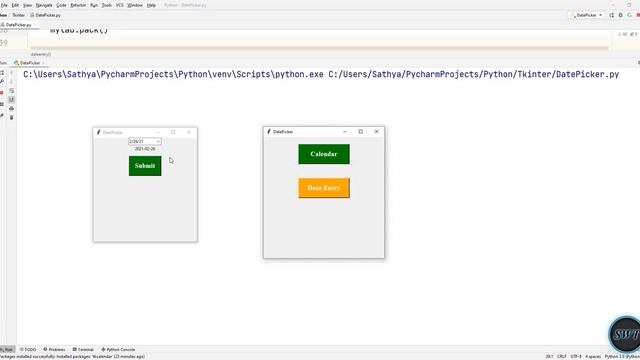This screenshot has height=360, width=640.
Task: Open the Terminal tool window tab
Action: pyautogui.click(x=83, y=349)
